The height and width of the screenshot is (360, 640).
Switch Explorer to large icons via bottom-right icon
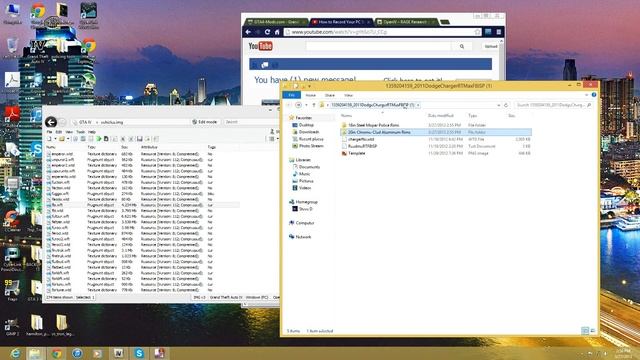[x=593, y=331]
